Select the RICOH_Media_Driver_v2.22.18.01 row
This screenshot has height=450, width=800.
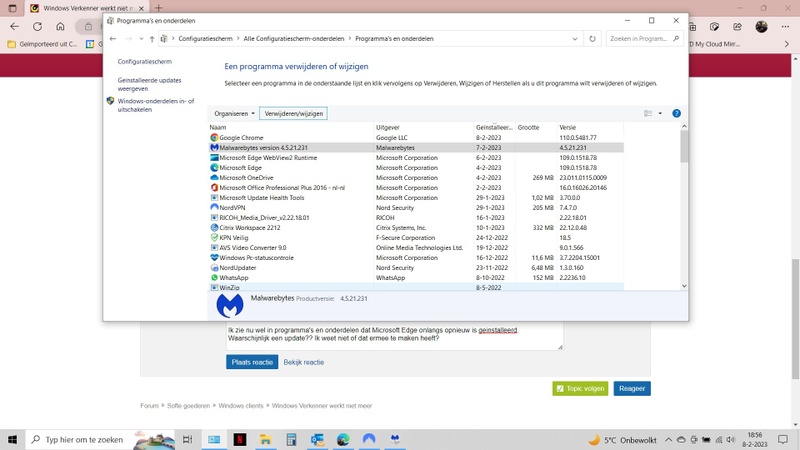416,217
